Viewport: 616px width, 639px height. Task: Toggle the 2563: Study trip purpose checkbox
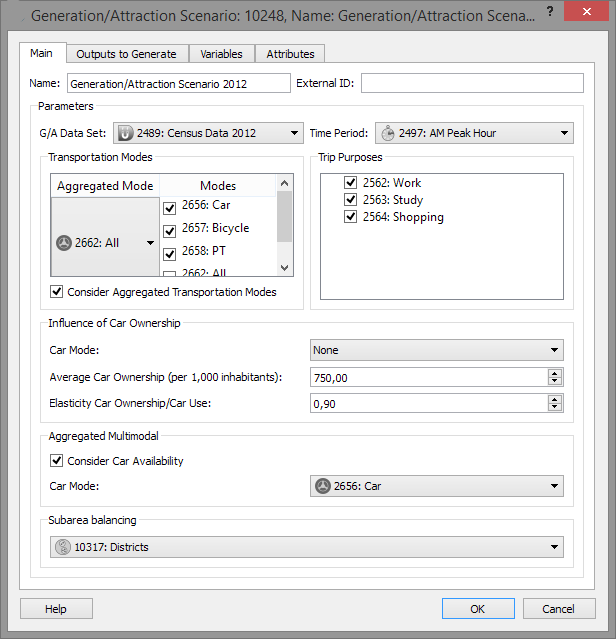click(x=350, y=199)
